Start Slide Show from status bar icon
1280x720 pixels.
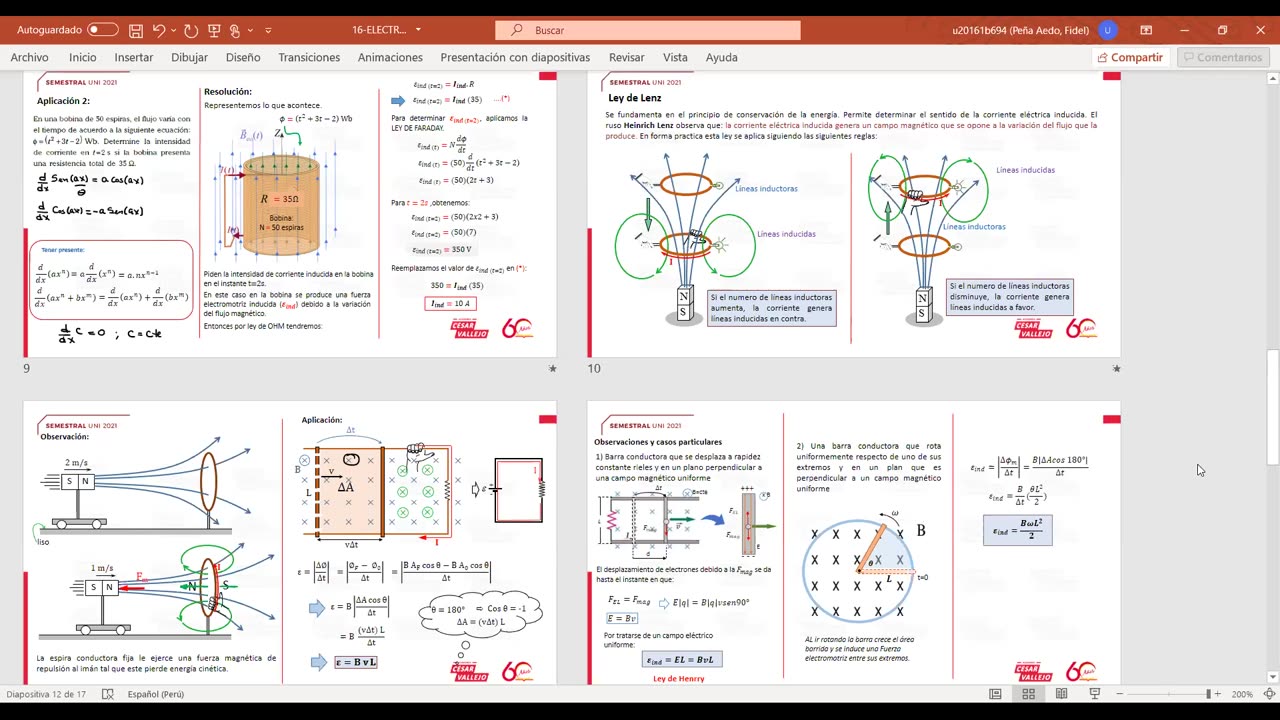pyautogui.click(x=1094, y=694)
